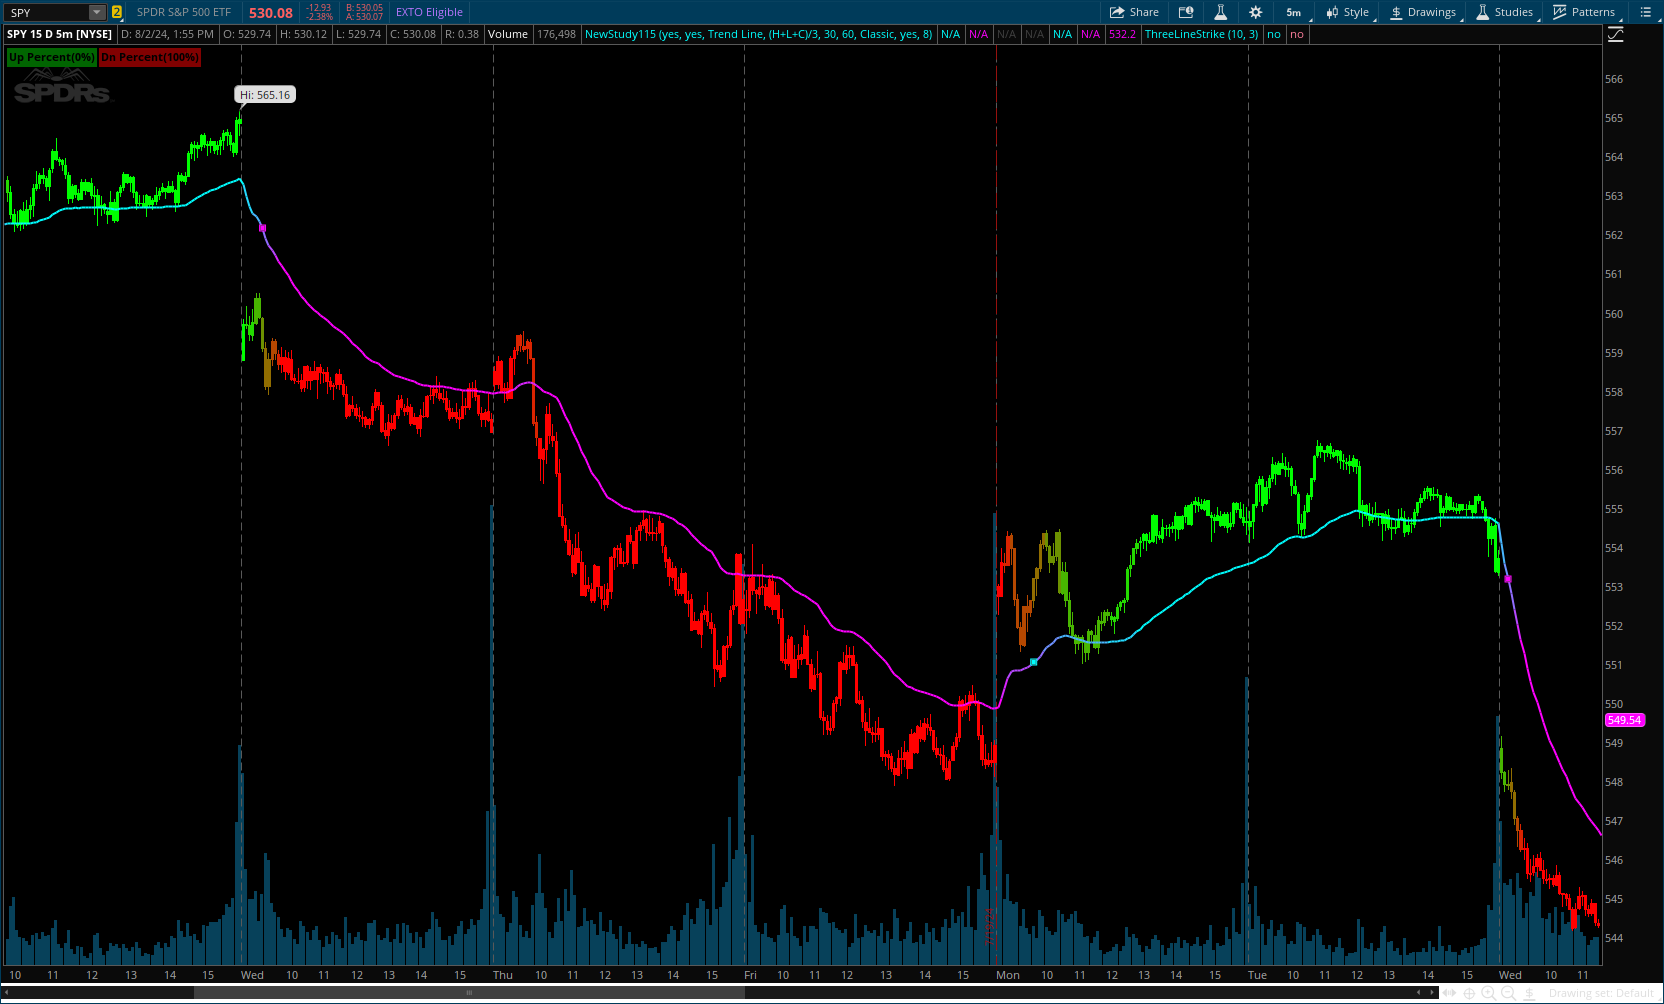The width and height of the screenshot is (1664, 1004).
Task: Click the 549.54 magenta price tag
Action: coord(1624,721)
